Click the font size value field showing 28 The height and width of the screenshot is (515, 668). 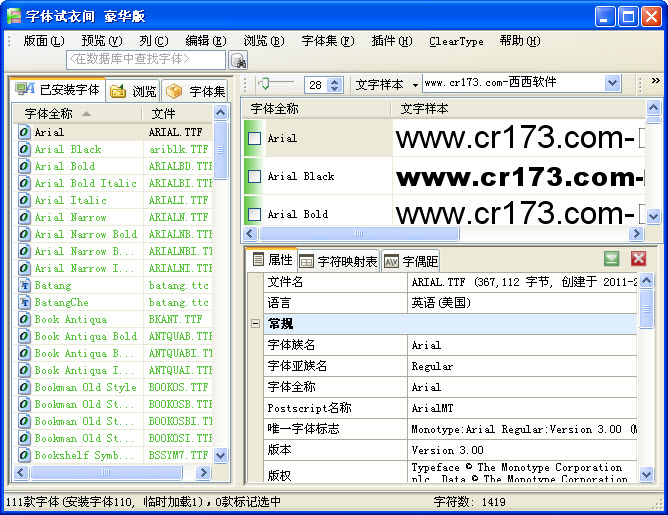point(316,85)
